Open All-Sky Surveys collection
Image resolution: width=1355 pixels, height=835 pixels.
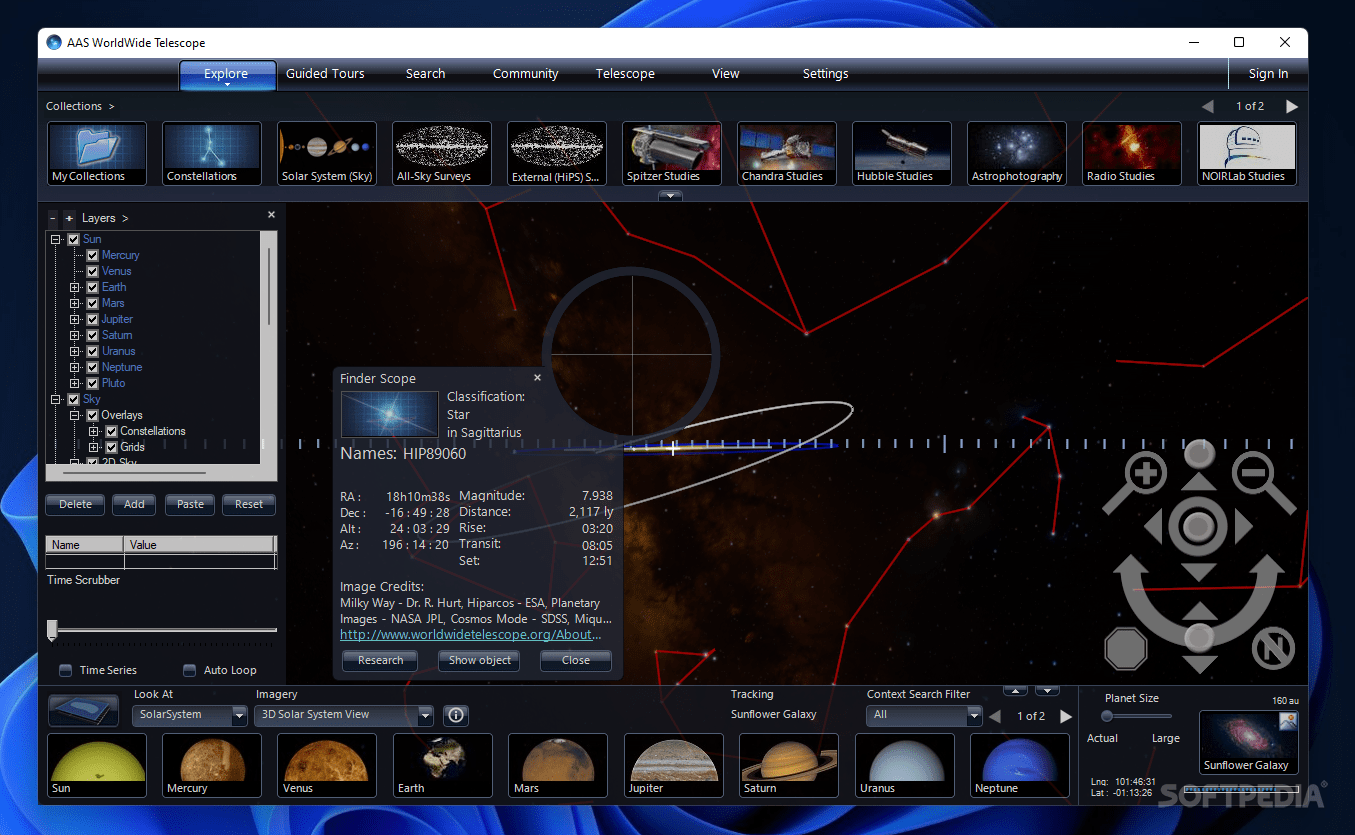point(442,154)
